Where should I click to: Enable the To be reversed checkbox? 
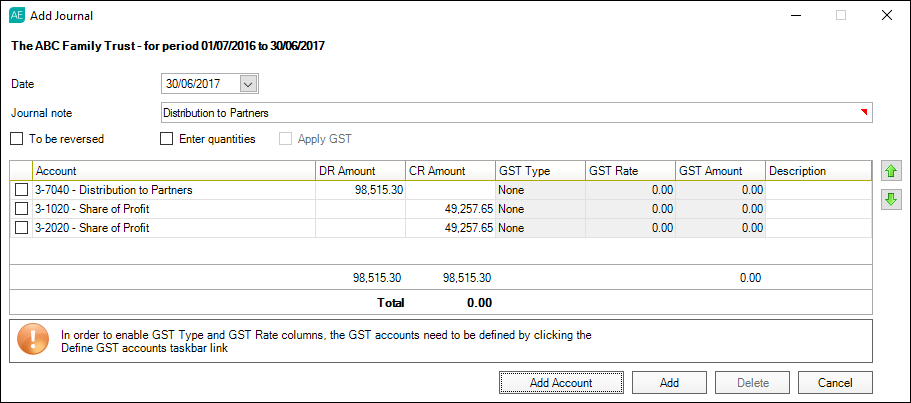point(17,139)
